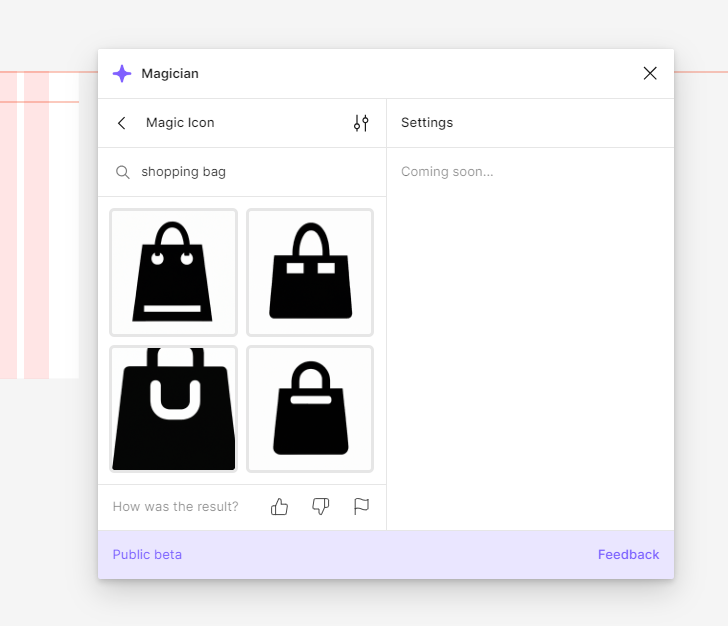The width and height of the screenshot is (728, 626).
Task: Close the Magician plugin window
Action: point(650,73)
